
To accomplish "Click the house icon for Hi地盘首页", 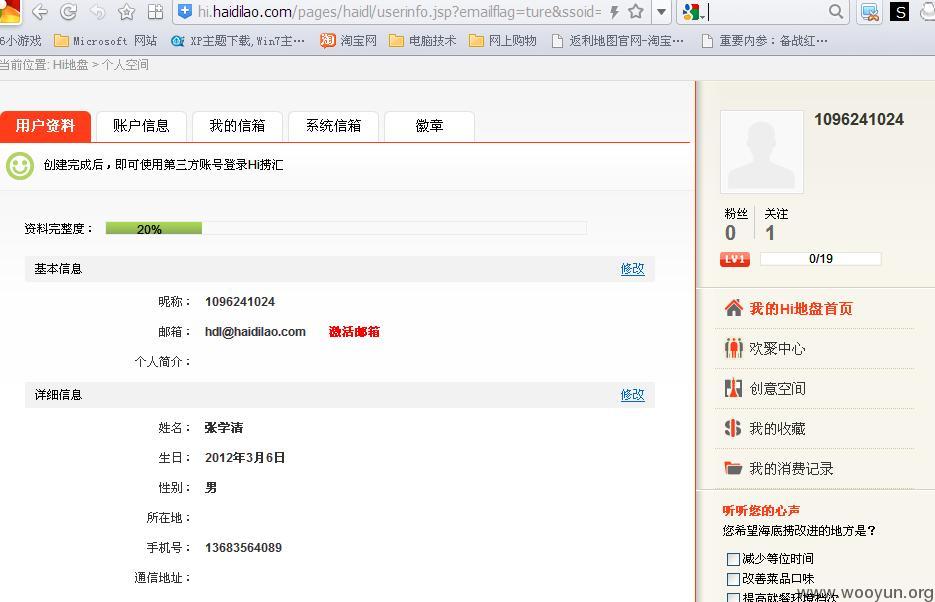I will 733,308.
